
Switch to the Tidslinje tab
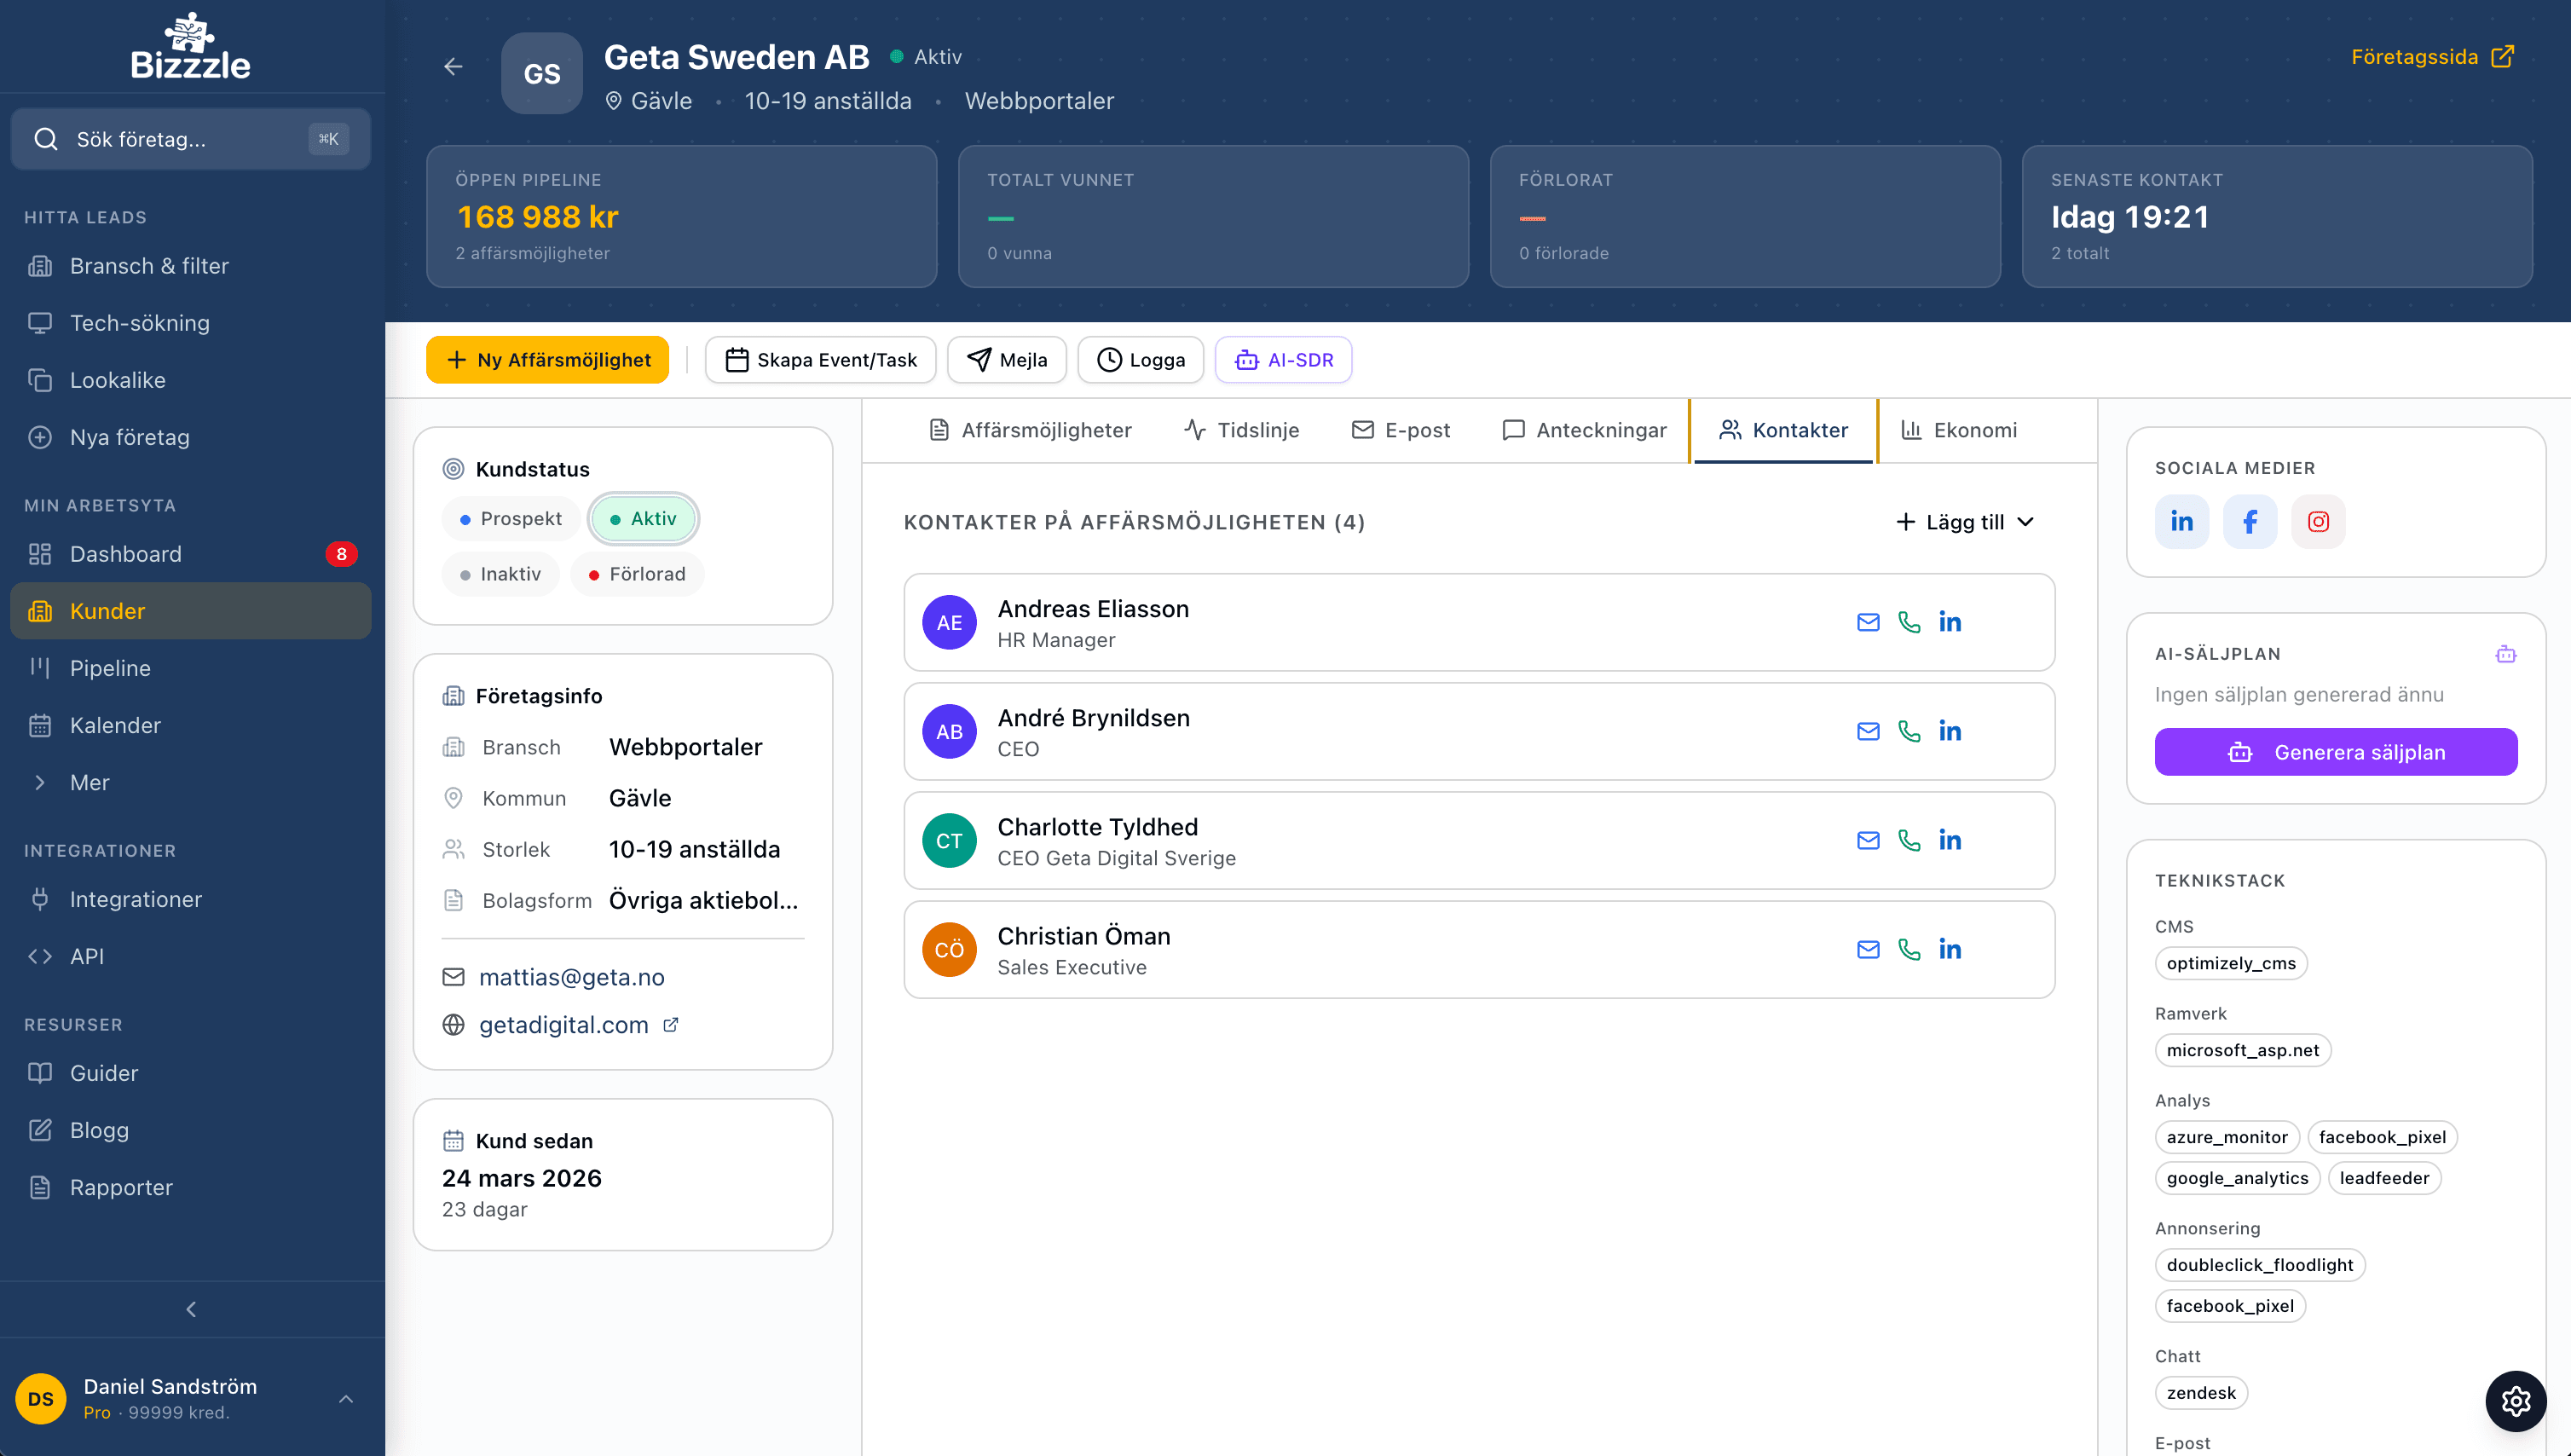click(x=1241, y=430)
